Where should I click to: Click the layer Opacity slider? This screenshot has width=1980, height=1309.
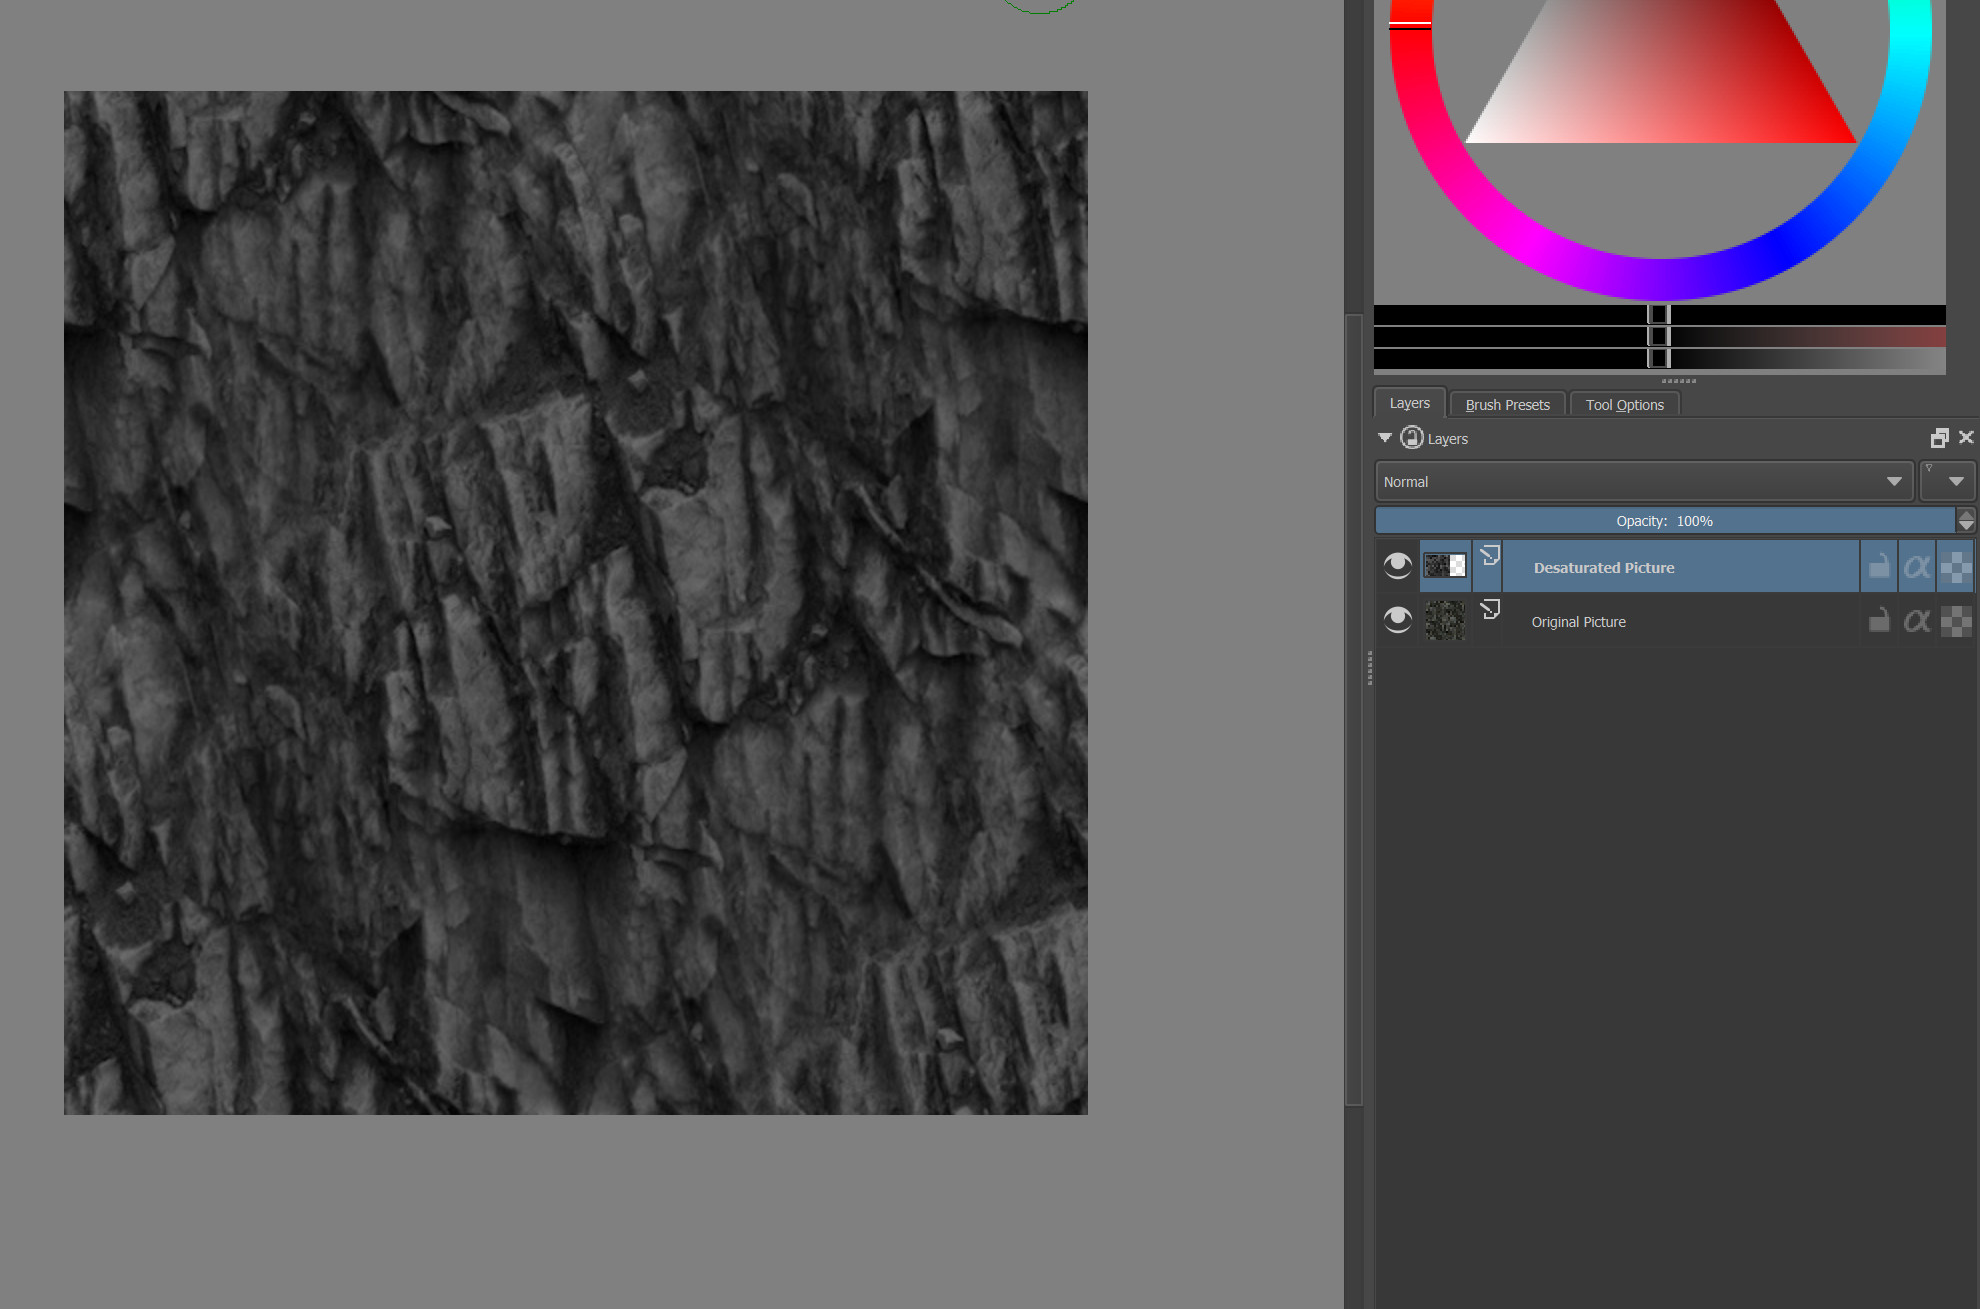click(x=1664, y=521)
